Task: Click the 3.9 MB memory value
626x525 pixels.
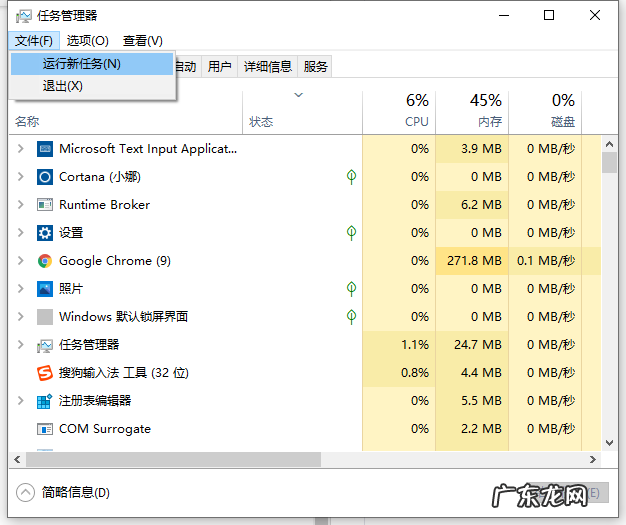Action: click(481, 149)
